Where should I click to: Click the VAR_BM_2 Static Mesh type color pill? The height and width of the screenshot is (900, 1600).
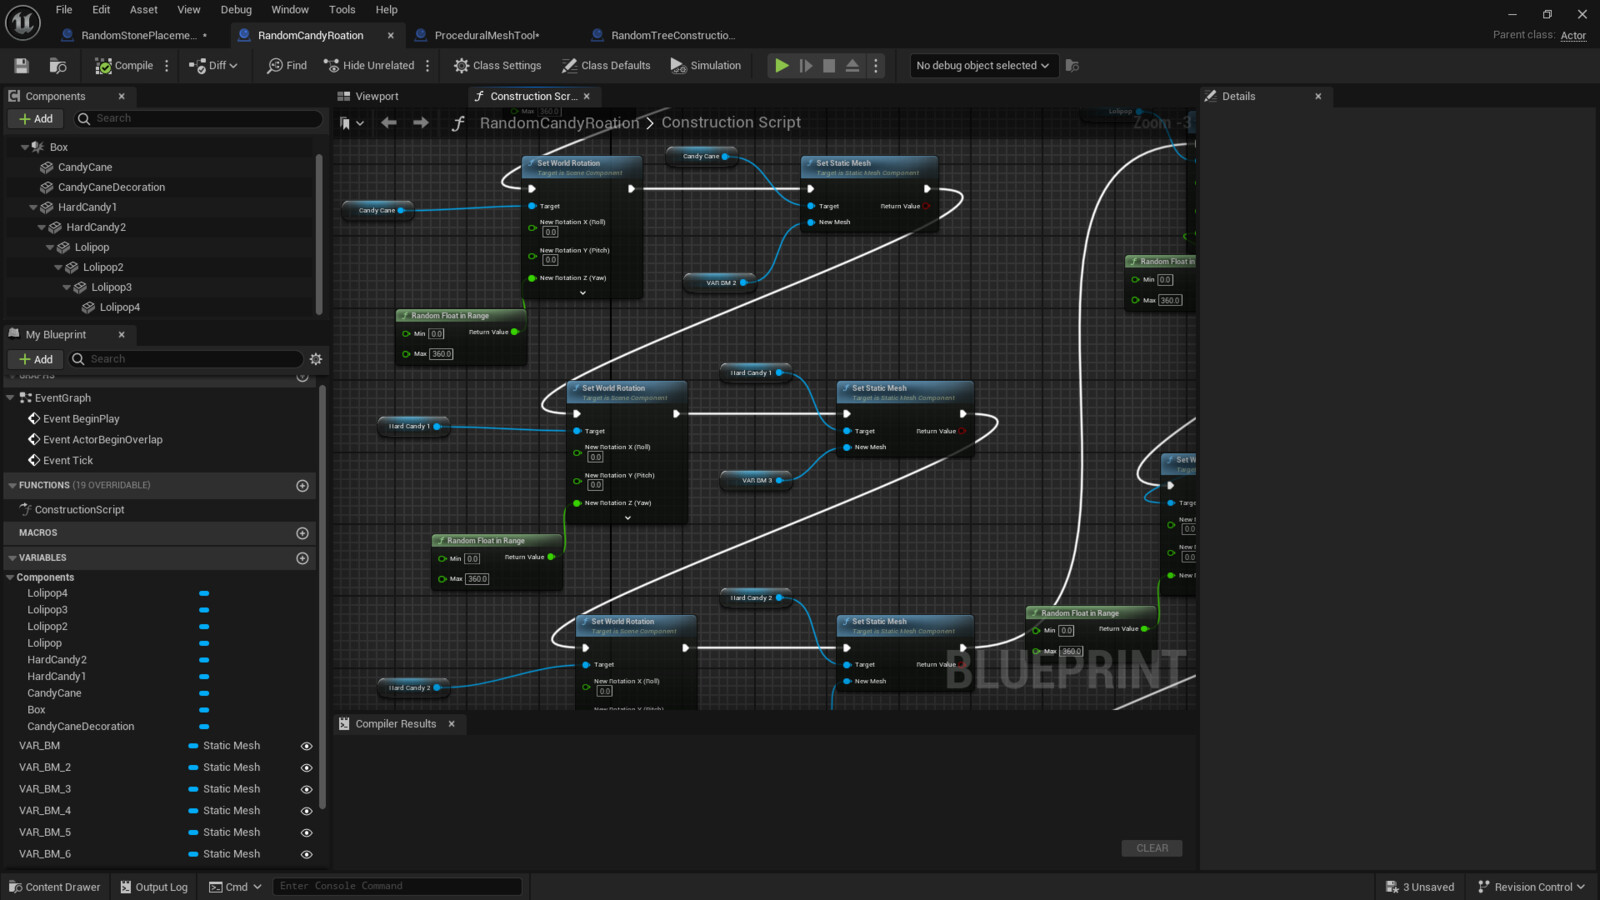[193, 768]
